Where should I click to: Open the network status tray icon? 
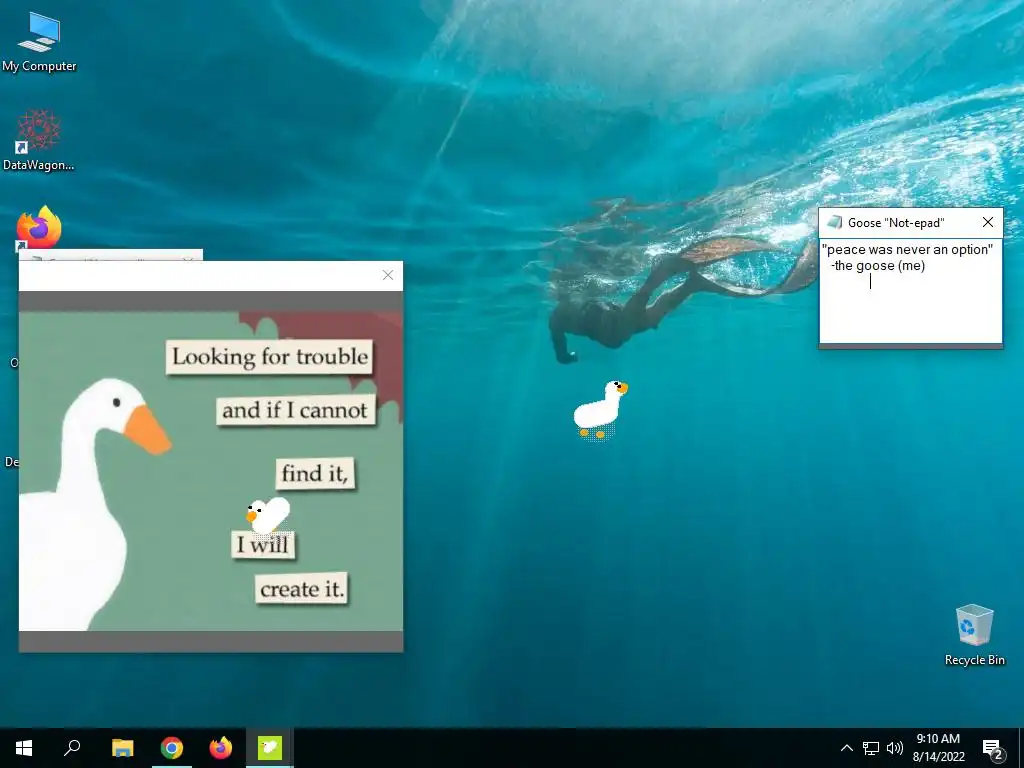point(871,748)
